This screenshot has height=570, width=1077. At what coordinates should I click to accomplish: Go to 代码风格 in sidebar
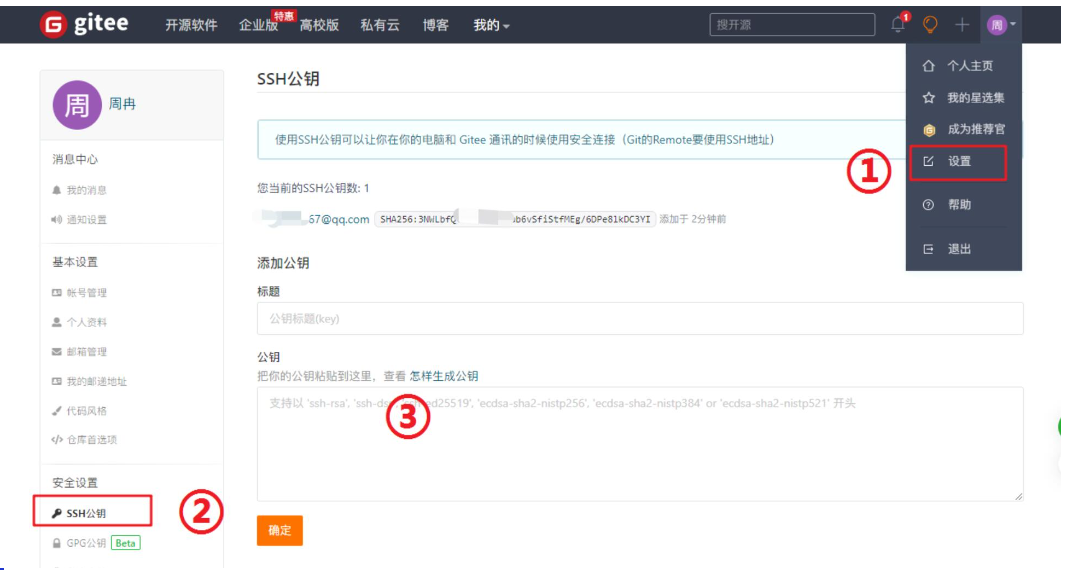(x=87, y=411)
